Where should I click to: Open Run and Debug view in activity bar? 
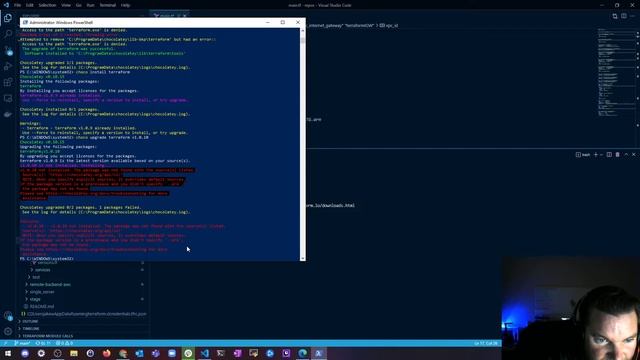tap(8, 66)
